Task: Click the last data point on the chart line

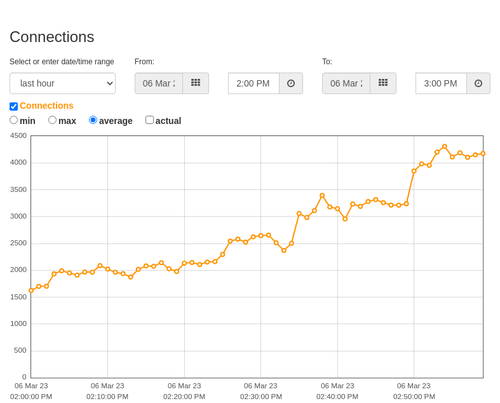Action: click(x=483, y=154)
